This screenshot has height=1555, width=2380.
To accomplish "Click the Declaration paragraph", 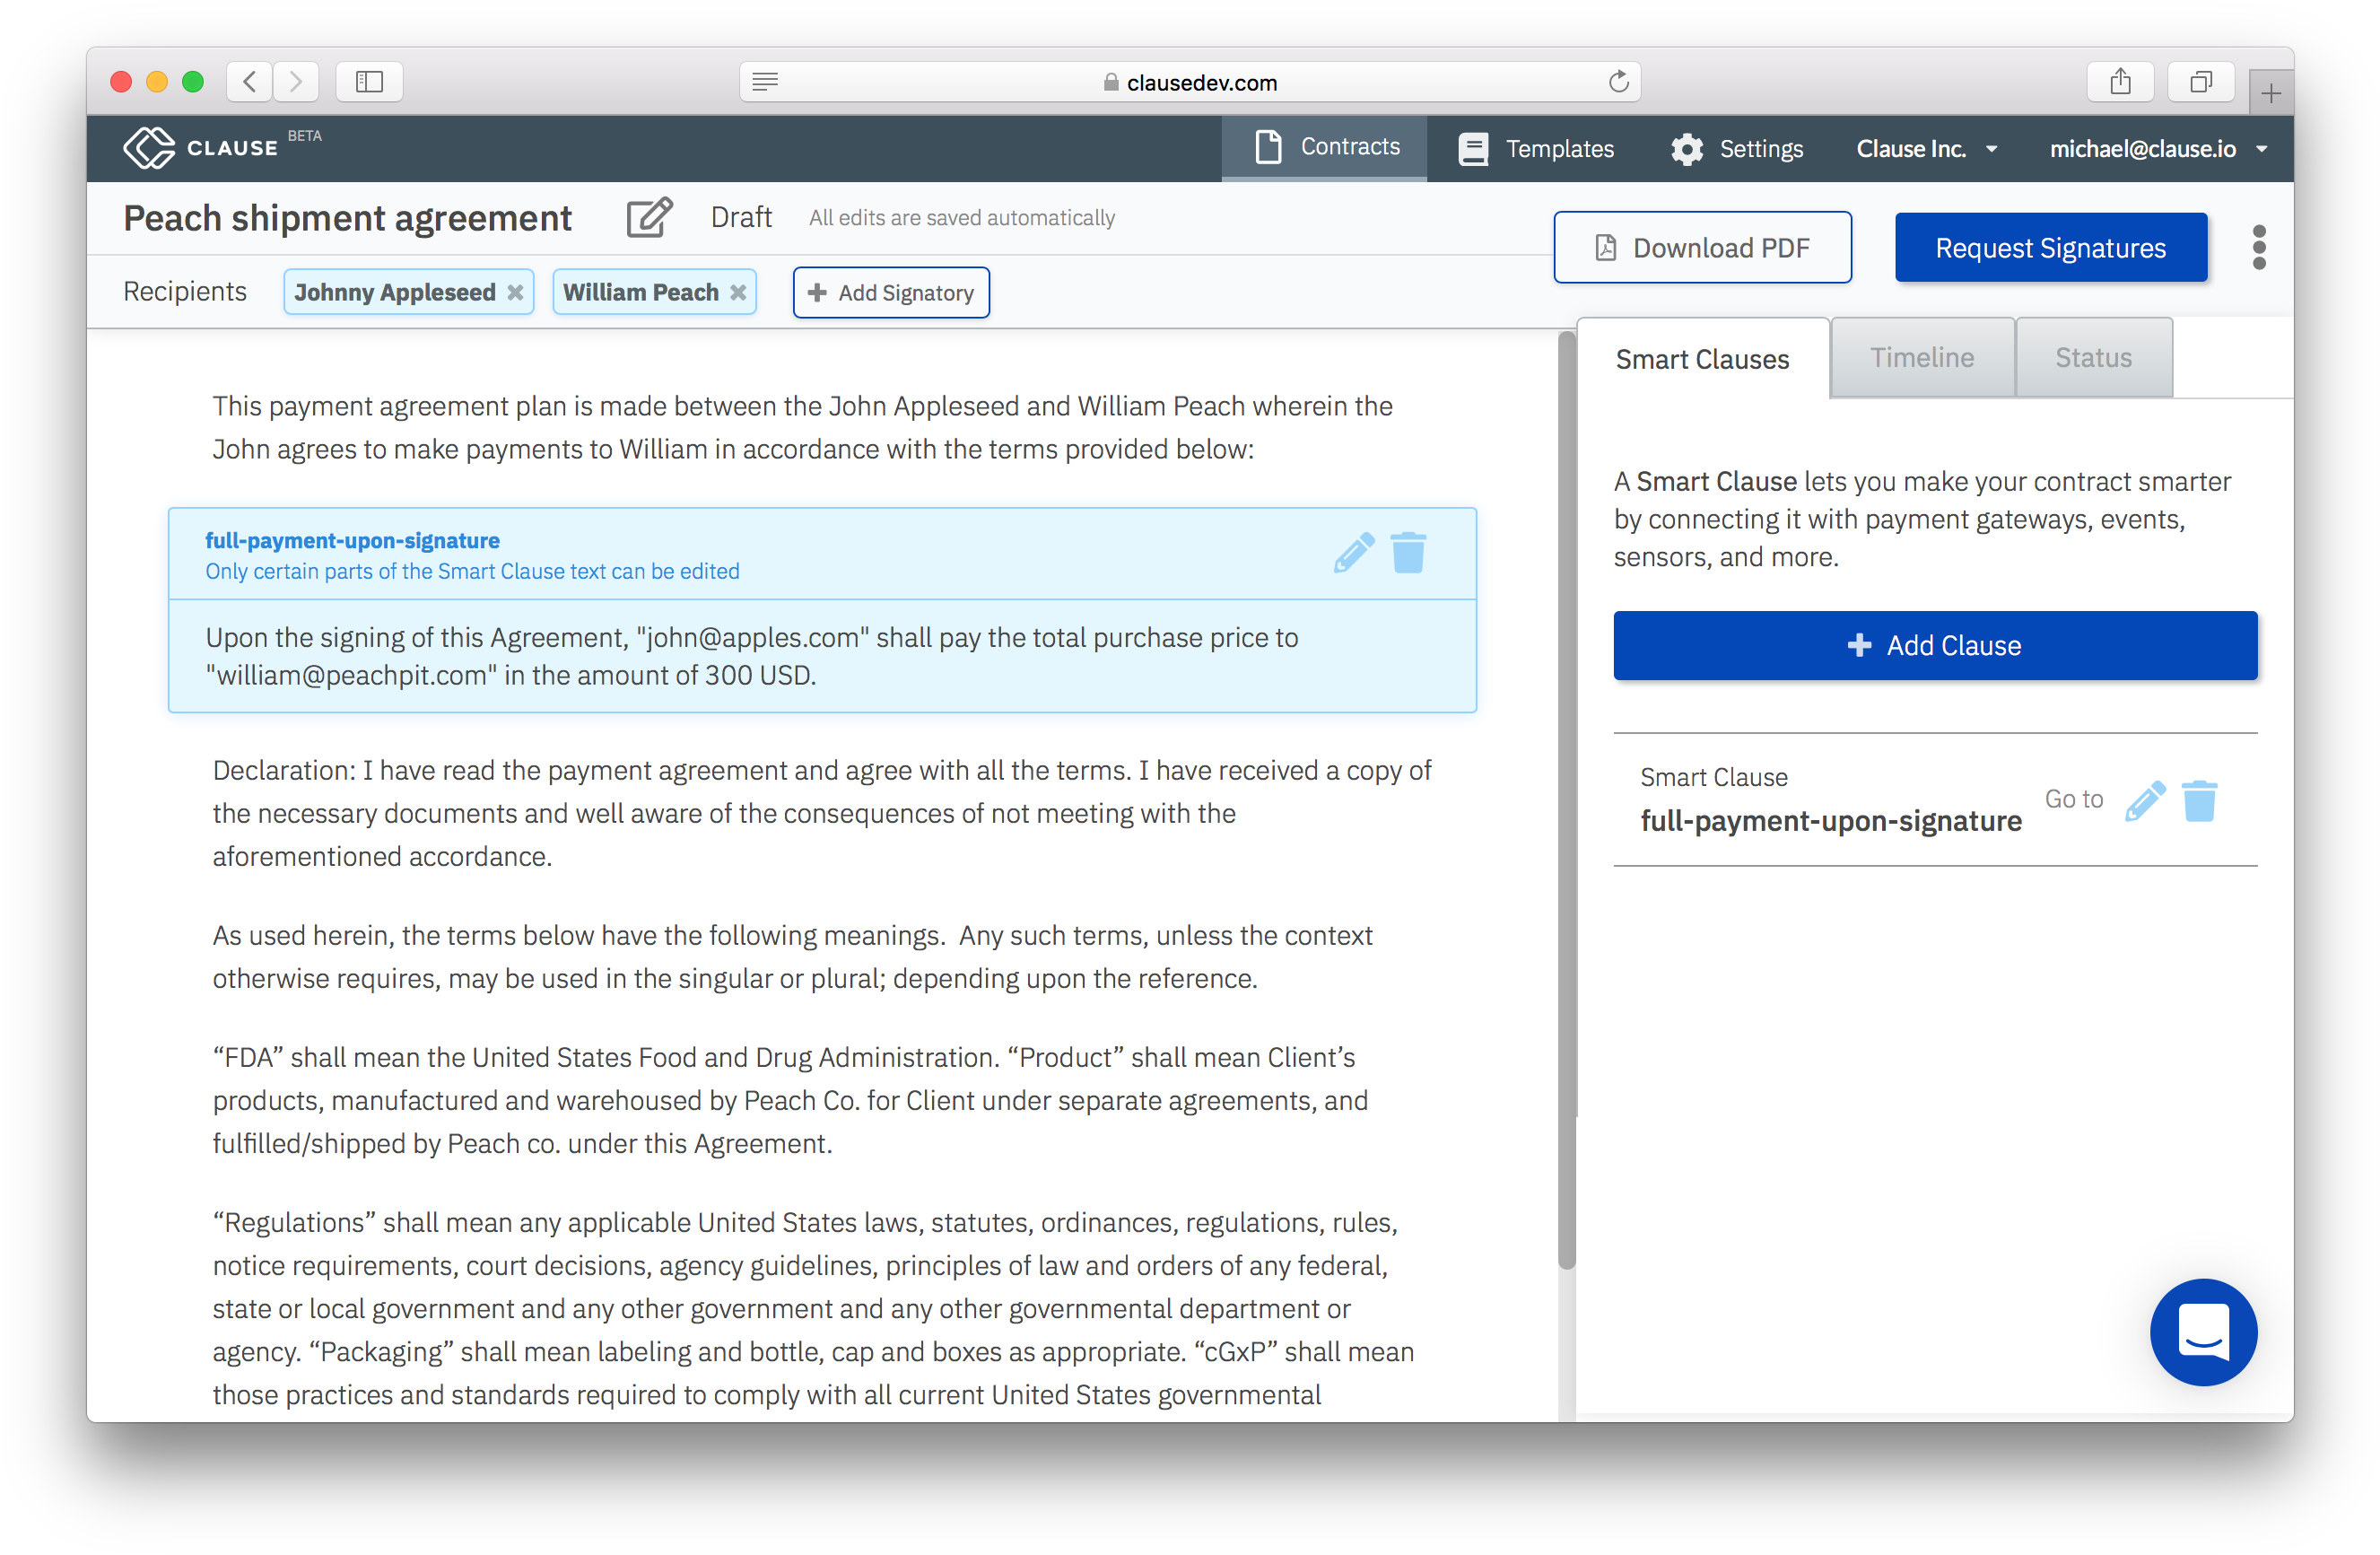I will coord(822,813).
